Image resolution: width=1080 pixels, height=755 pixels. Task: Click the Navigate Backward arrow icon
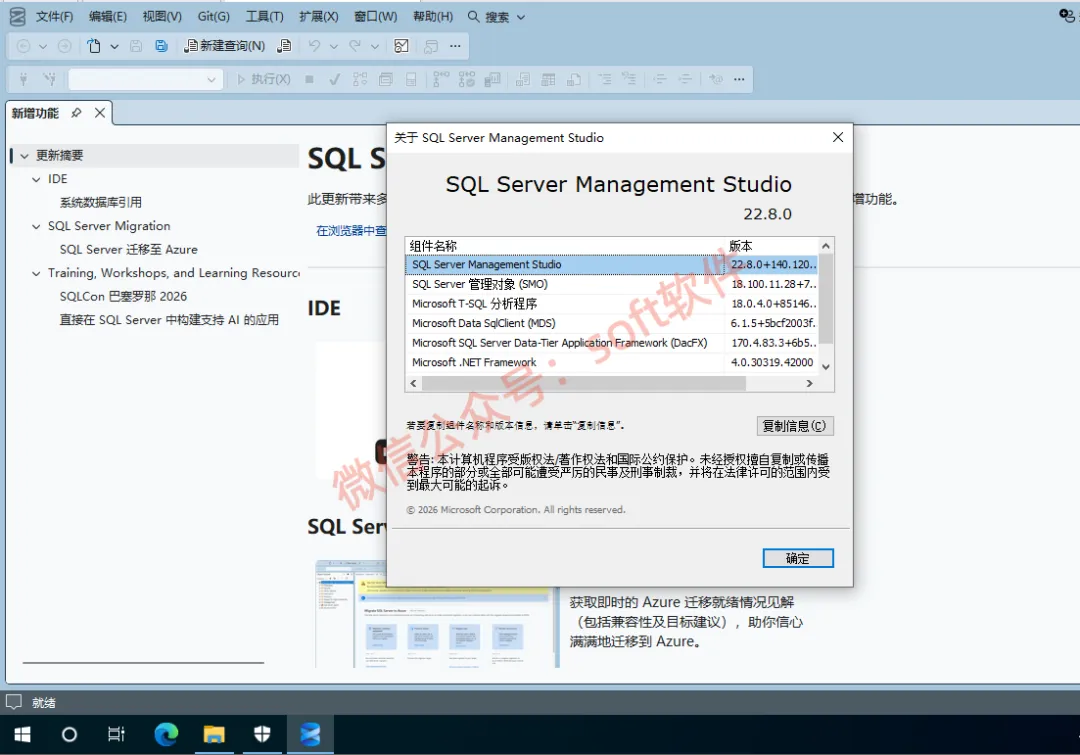(x=23, y=46)
